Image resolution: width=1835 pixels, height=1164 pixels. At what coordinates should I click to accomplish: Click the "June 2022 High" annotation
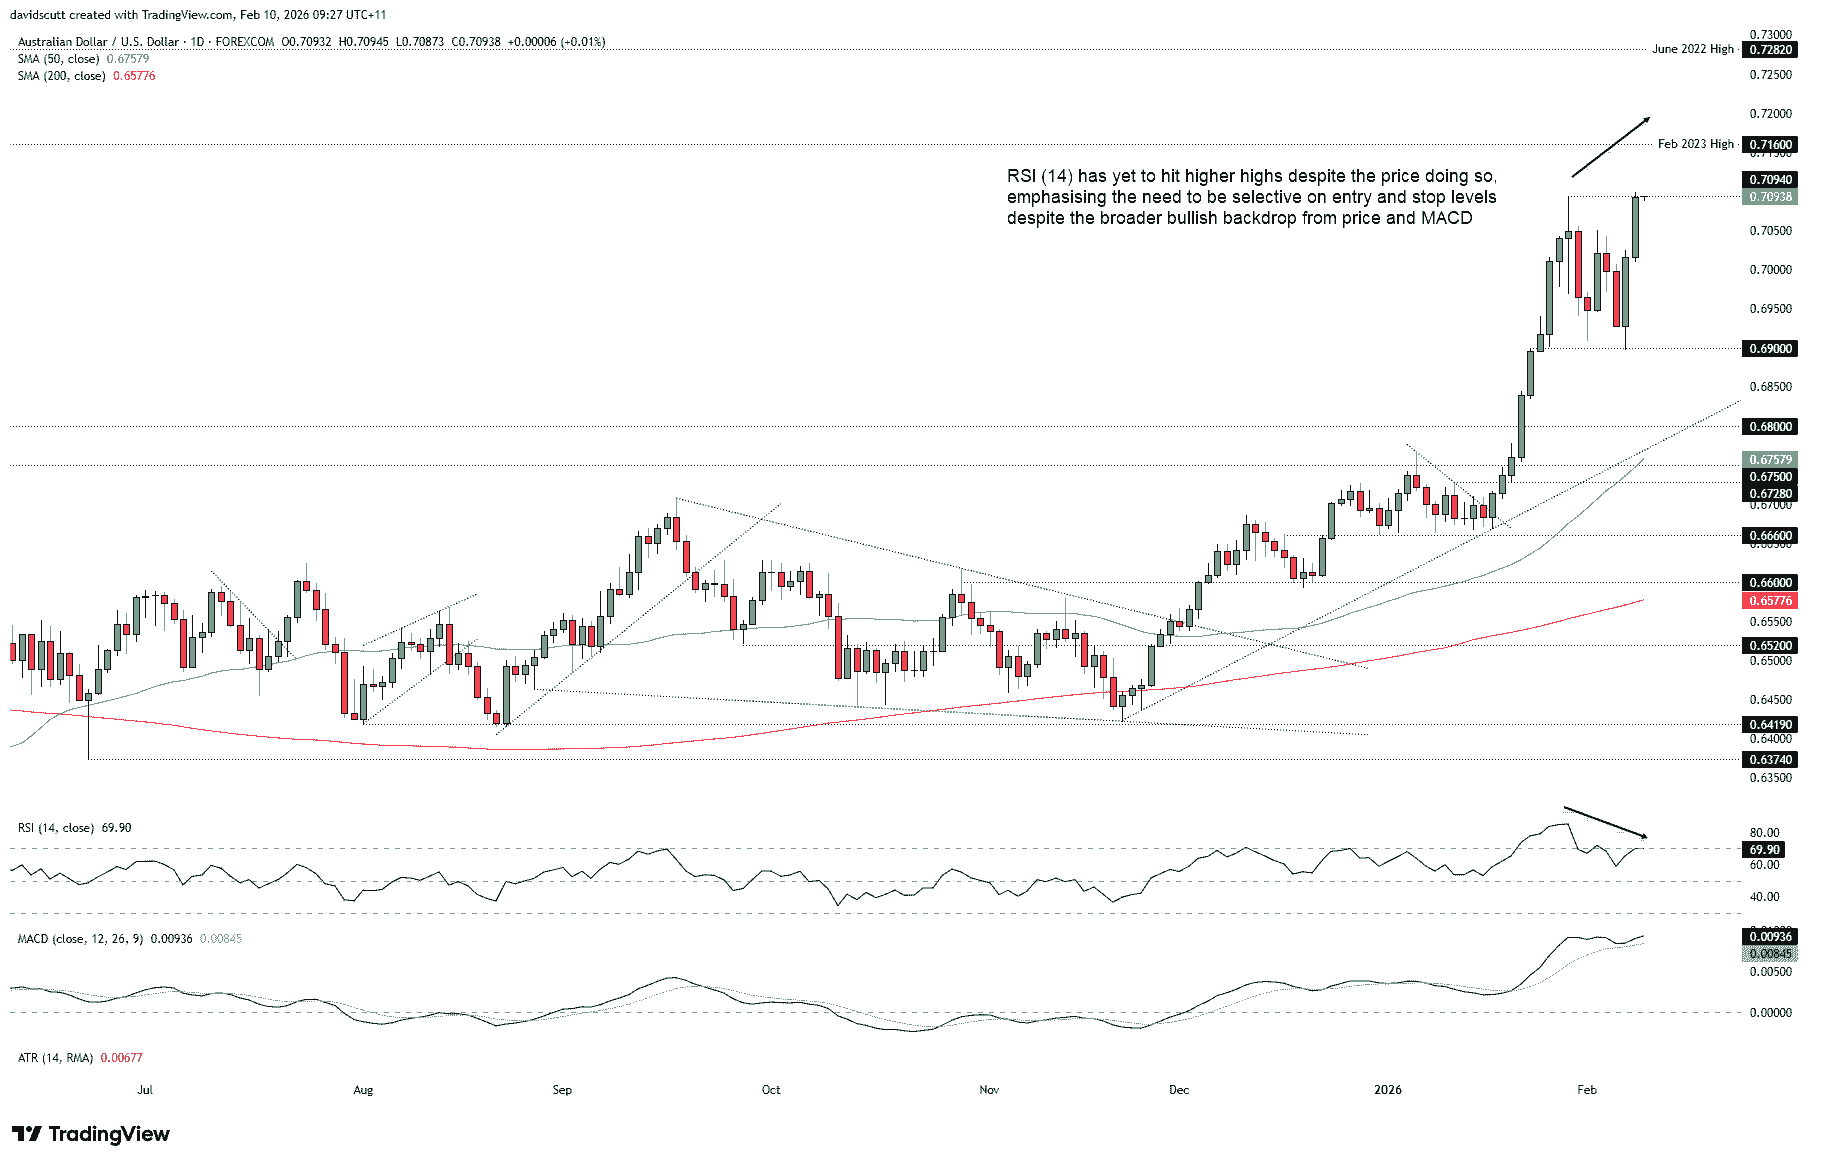1693,49
